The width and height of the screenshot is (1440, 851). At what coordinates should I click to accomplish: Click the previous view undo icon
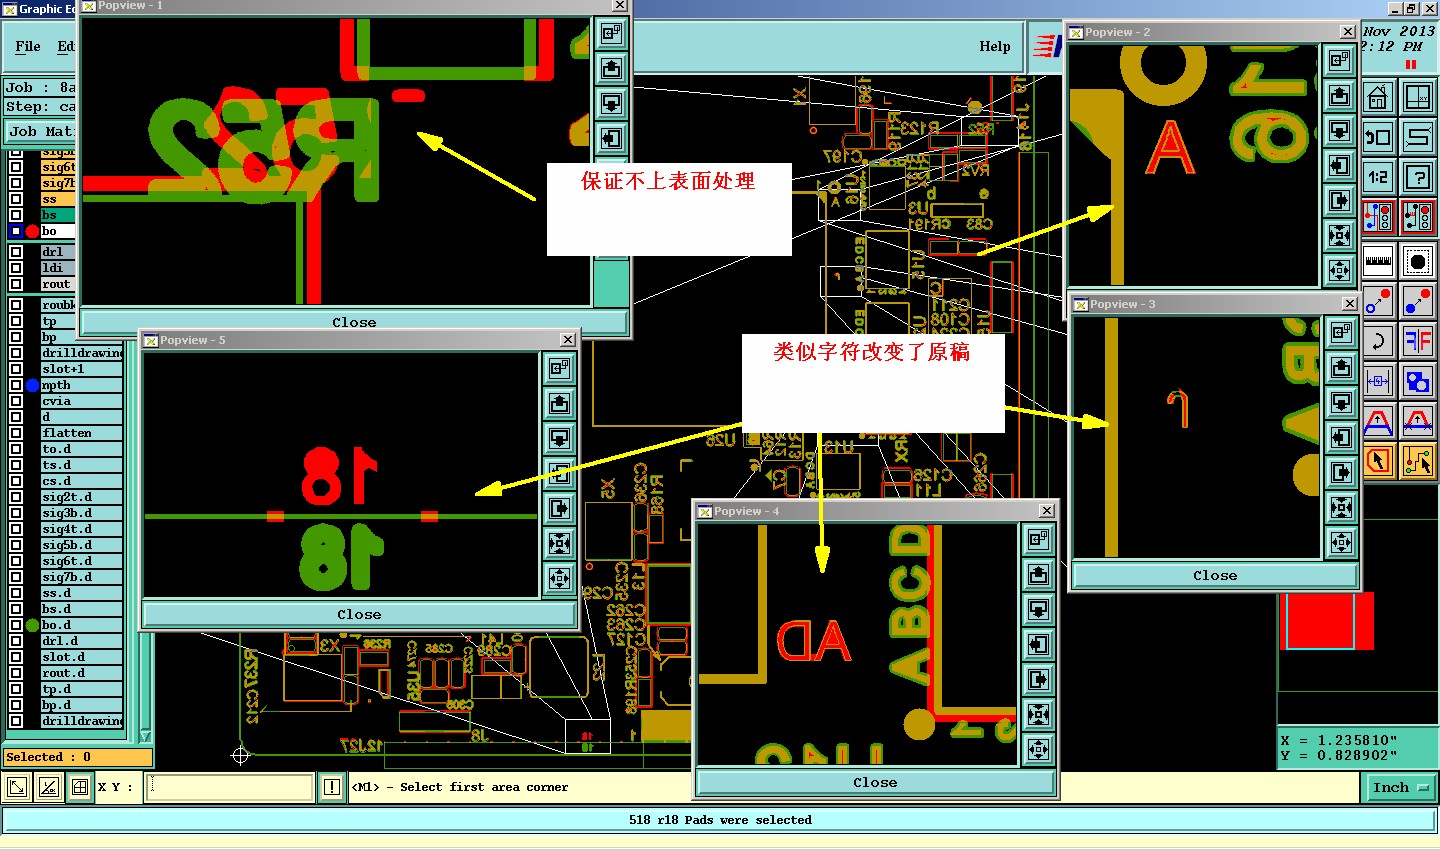pos(1378,137)
